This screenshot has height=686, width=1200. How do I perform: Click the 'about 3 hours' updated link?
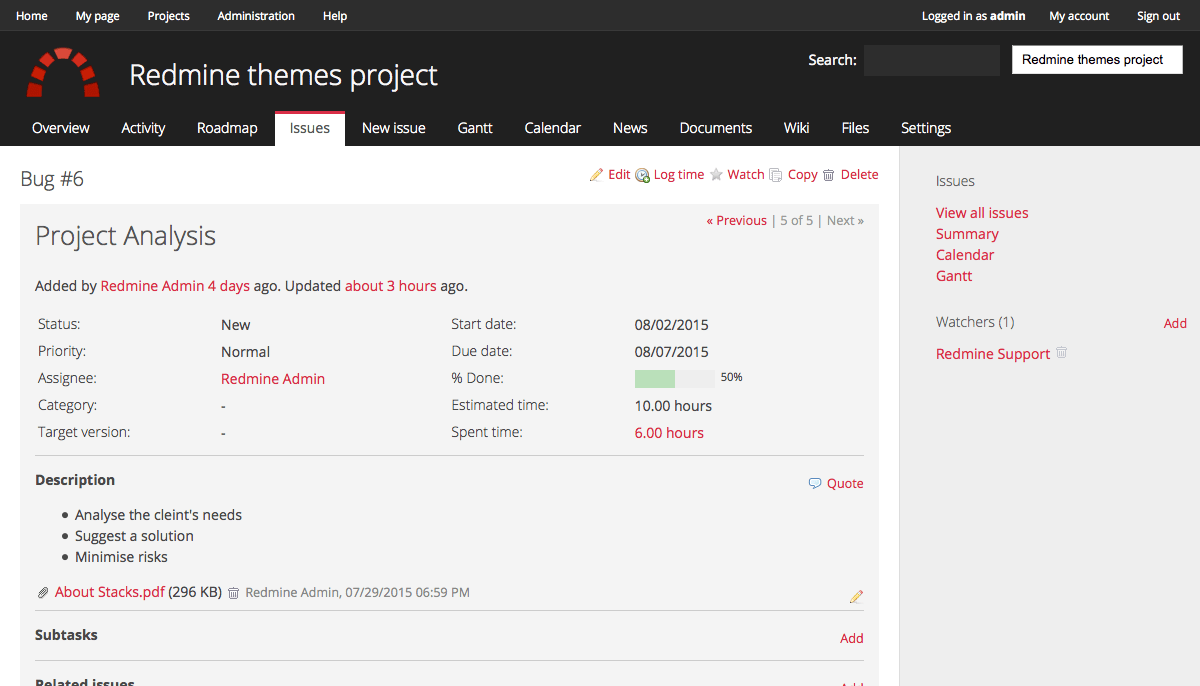(x=391, y=286)
